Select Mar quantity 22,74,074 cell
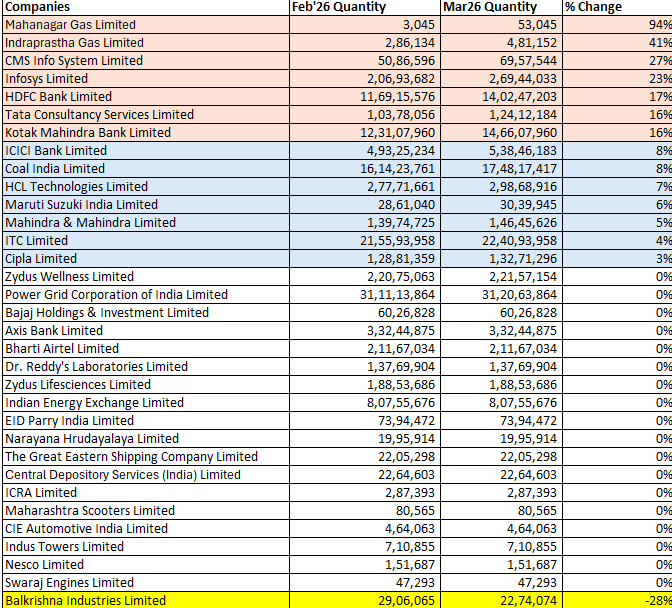The height and width of the screenshot is (608, 672). tap(501, 600)
